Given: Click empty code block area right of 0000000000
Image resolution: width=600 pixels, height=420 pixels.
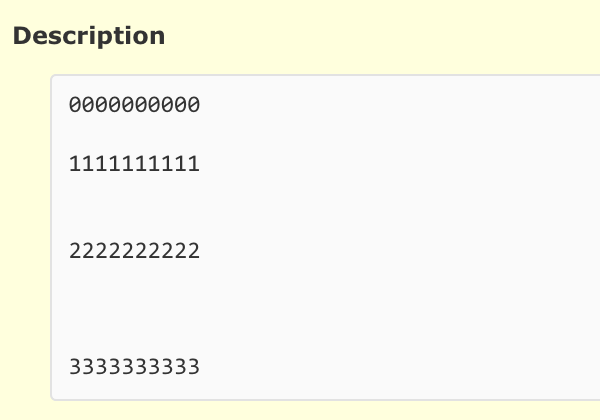Looking at the screenshot, I should click(398, 104).
